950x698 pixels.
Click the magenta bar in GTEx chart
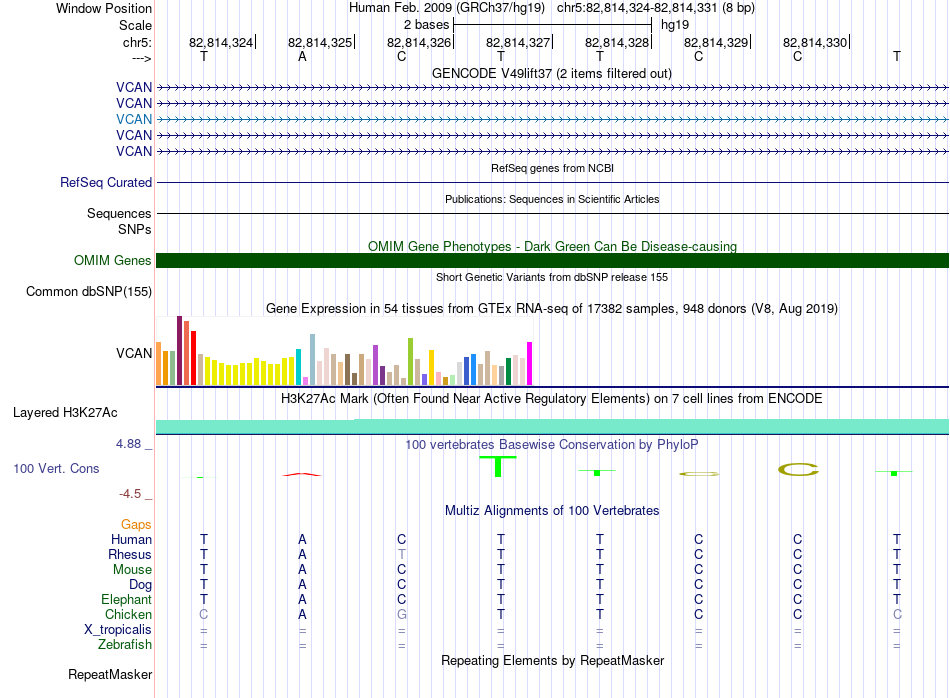[x=530, y=364]
